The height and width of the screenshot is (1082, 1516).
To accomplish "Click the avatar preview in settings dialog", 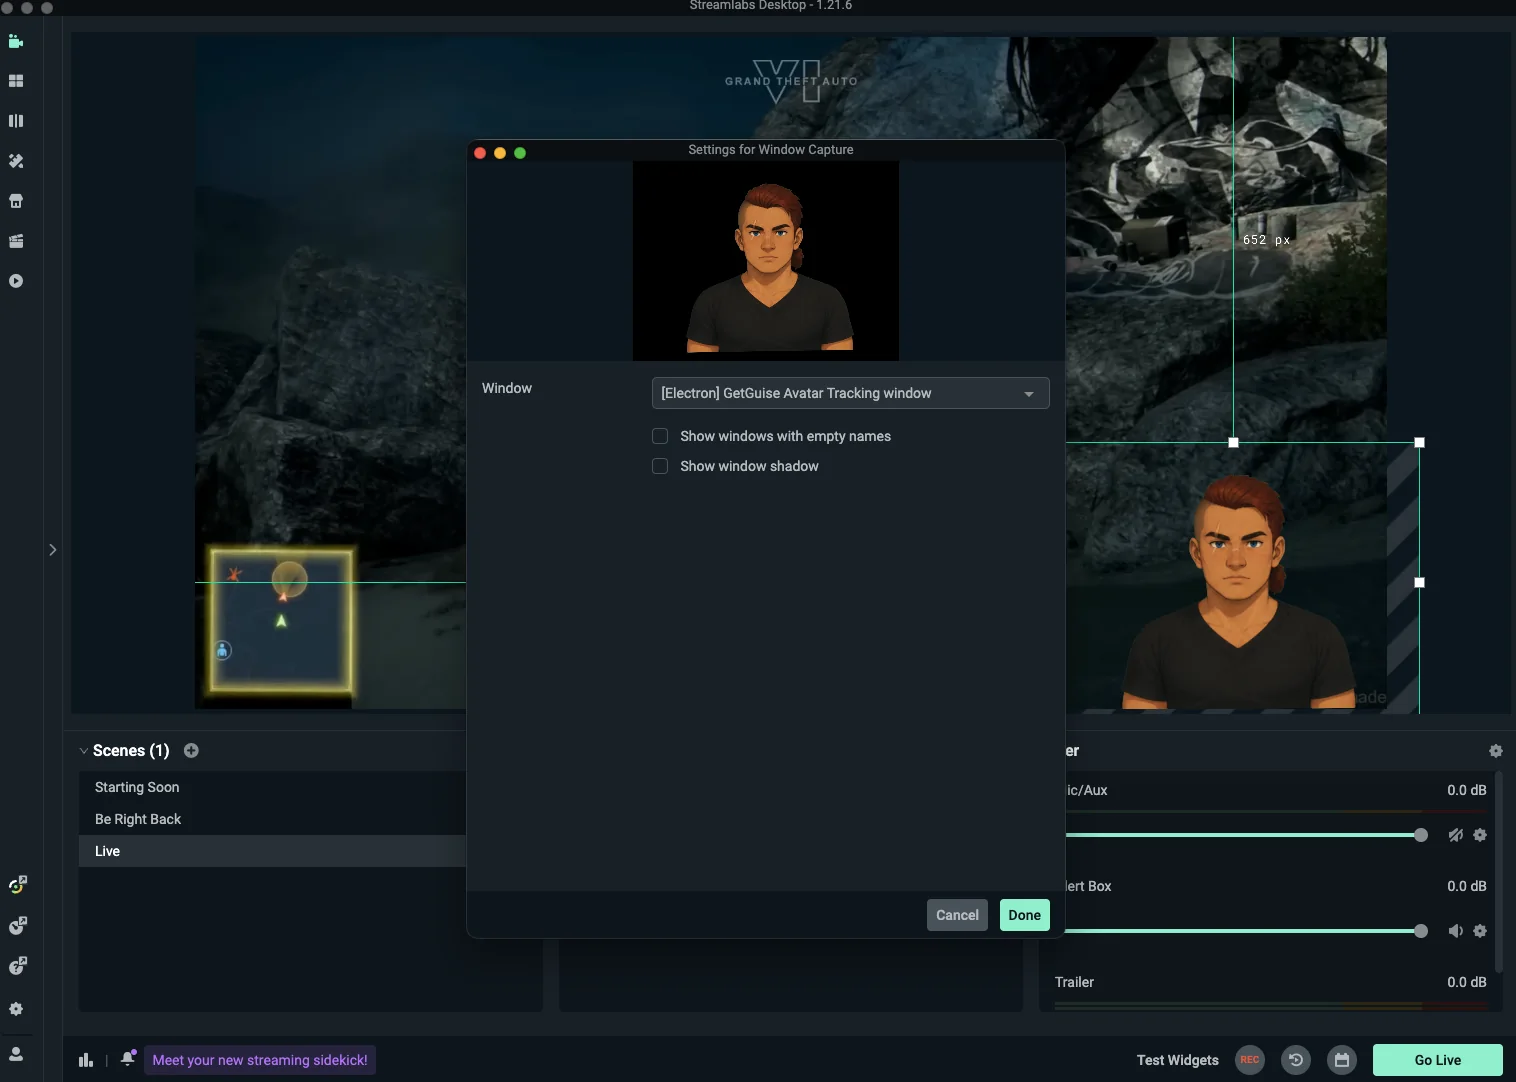I will pos(766,261).
